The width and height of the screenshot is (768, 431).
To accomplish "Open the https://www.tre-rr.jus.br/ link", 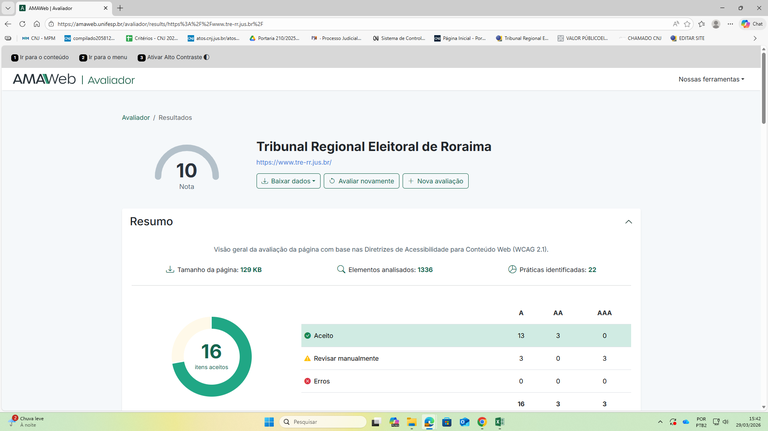I will [x=294, y=162].
